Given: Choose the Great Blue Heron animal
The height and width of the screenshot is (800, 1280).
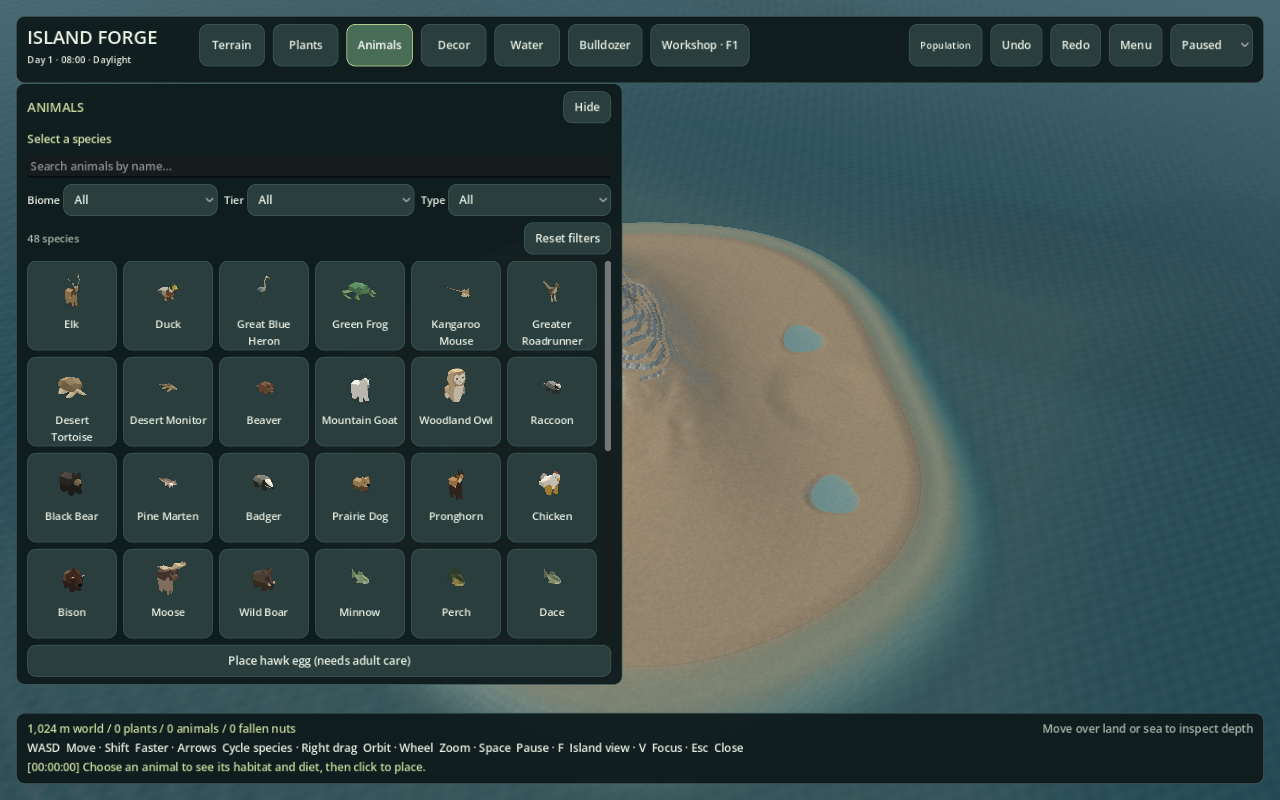Looking at the screenshot, I should click(264, 306).
